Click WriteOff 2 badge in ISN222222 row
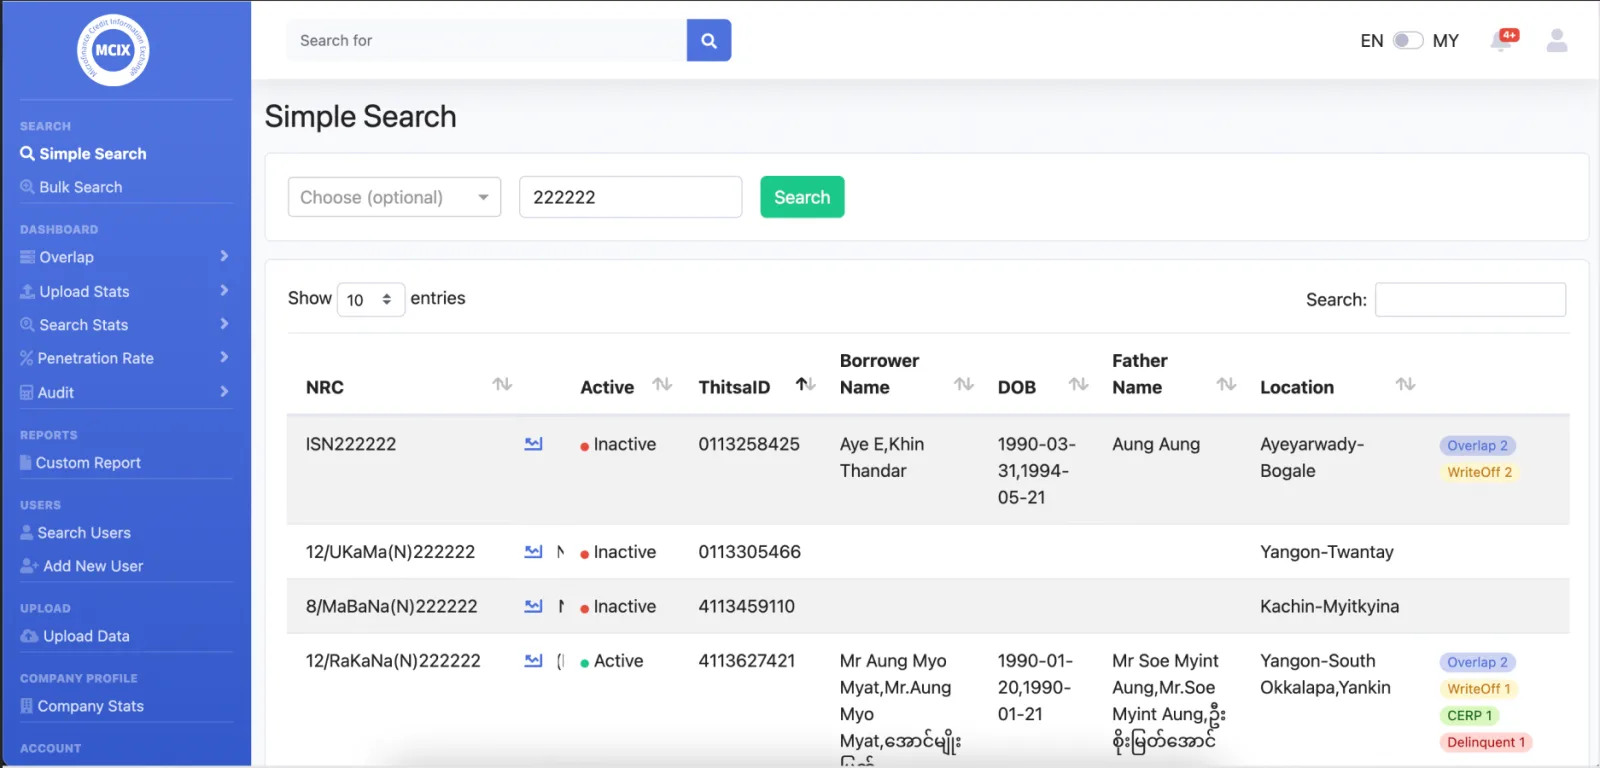 point(1479,472)
